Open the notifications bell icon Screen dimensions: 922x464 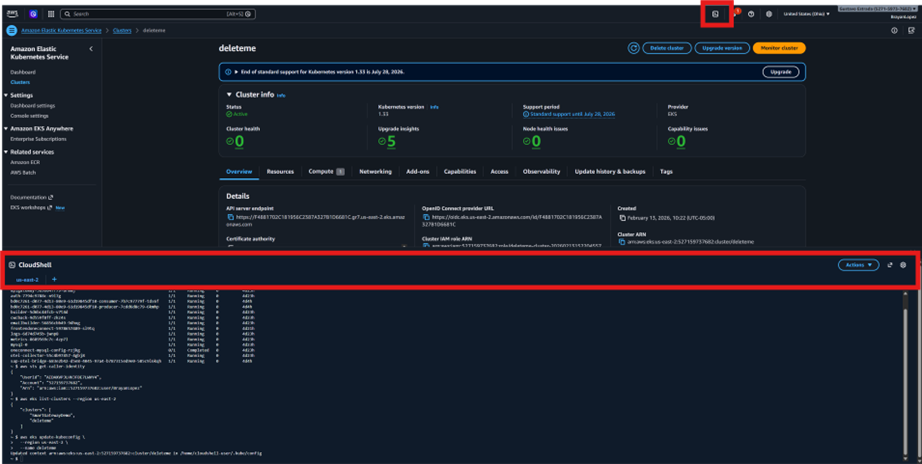735,14
